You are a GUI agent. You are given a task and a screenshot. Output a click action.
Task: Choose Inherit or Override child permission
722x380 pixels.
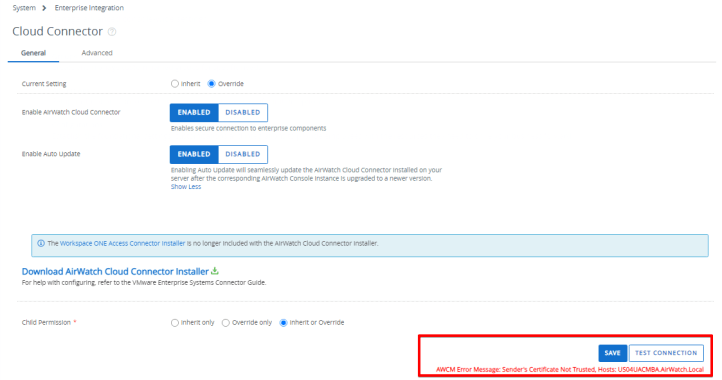click(x=283, y=322)
